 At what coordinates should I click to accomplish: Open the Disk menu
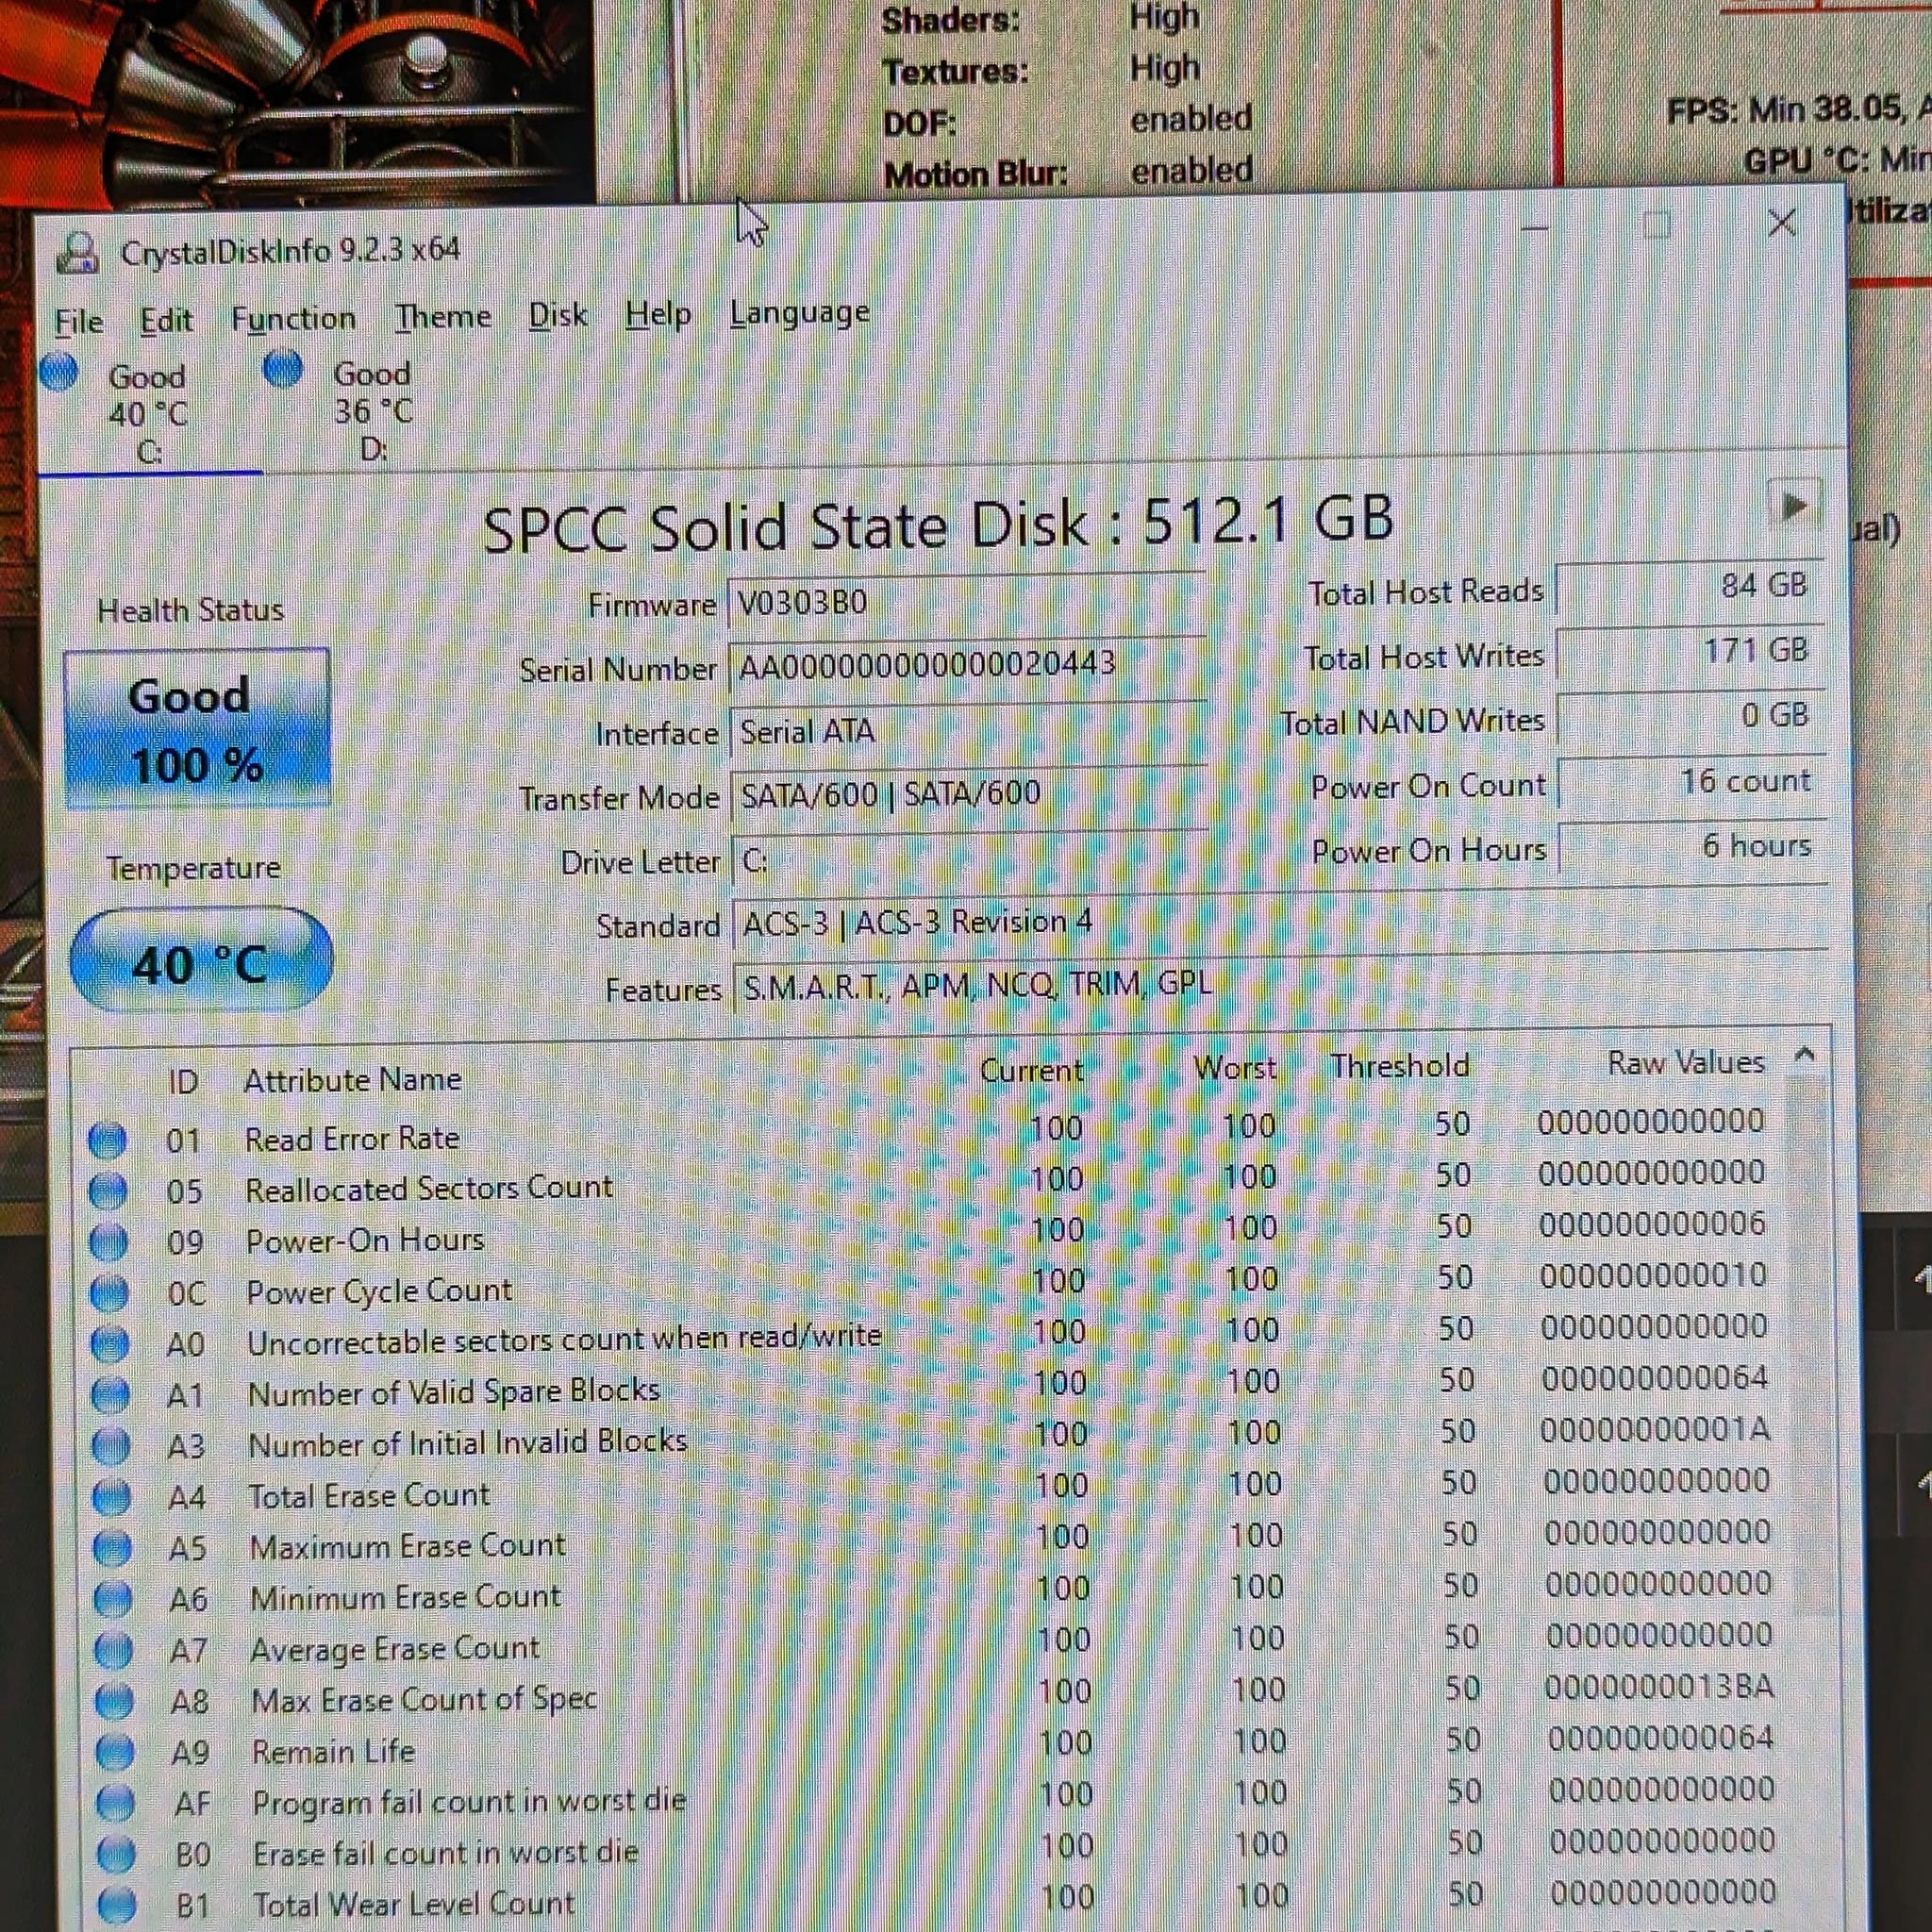(558, 316)
